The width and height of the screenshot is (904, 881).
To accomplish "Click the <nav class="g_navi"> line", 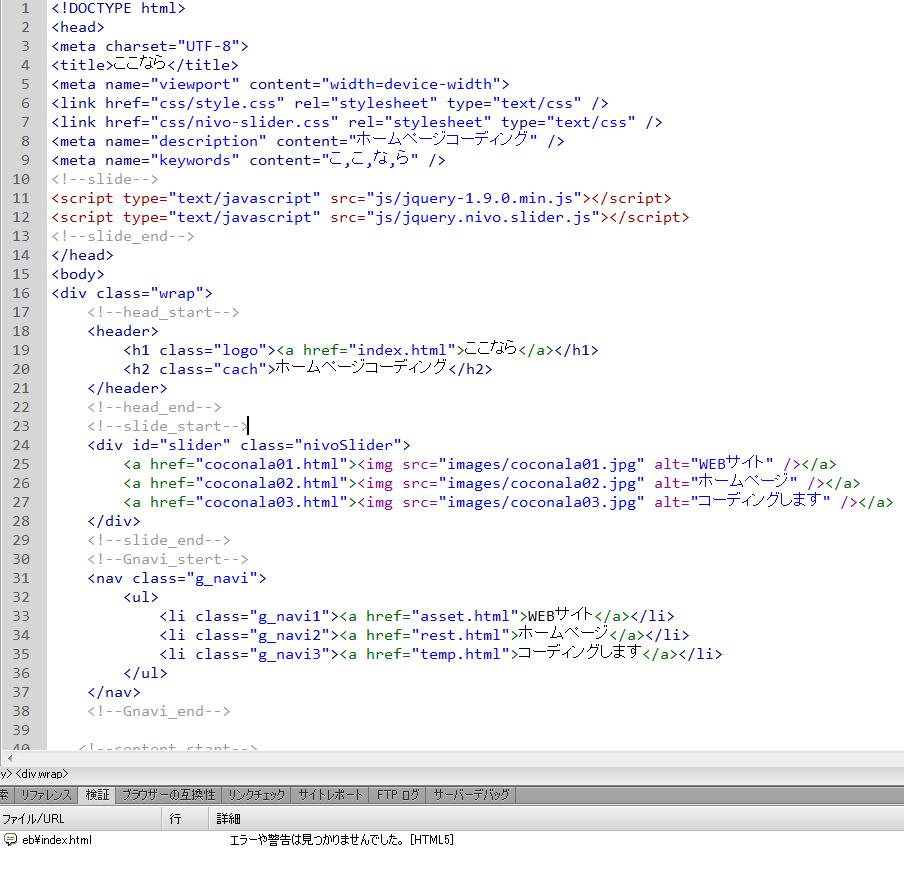I will click(177, 579).
